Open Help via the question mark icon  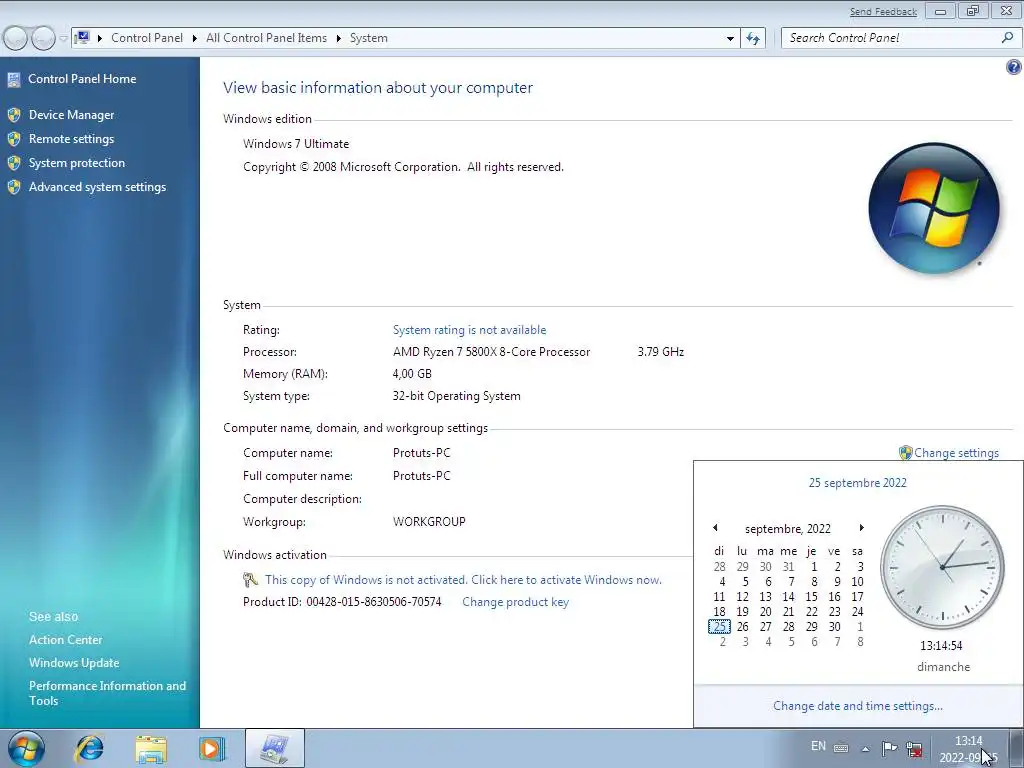1013,67
